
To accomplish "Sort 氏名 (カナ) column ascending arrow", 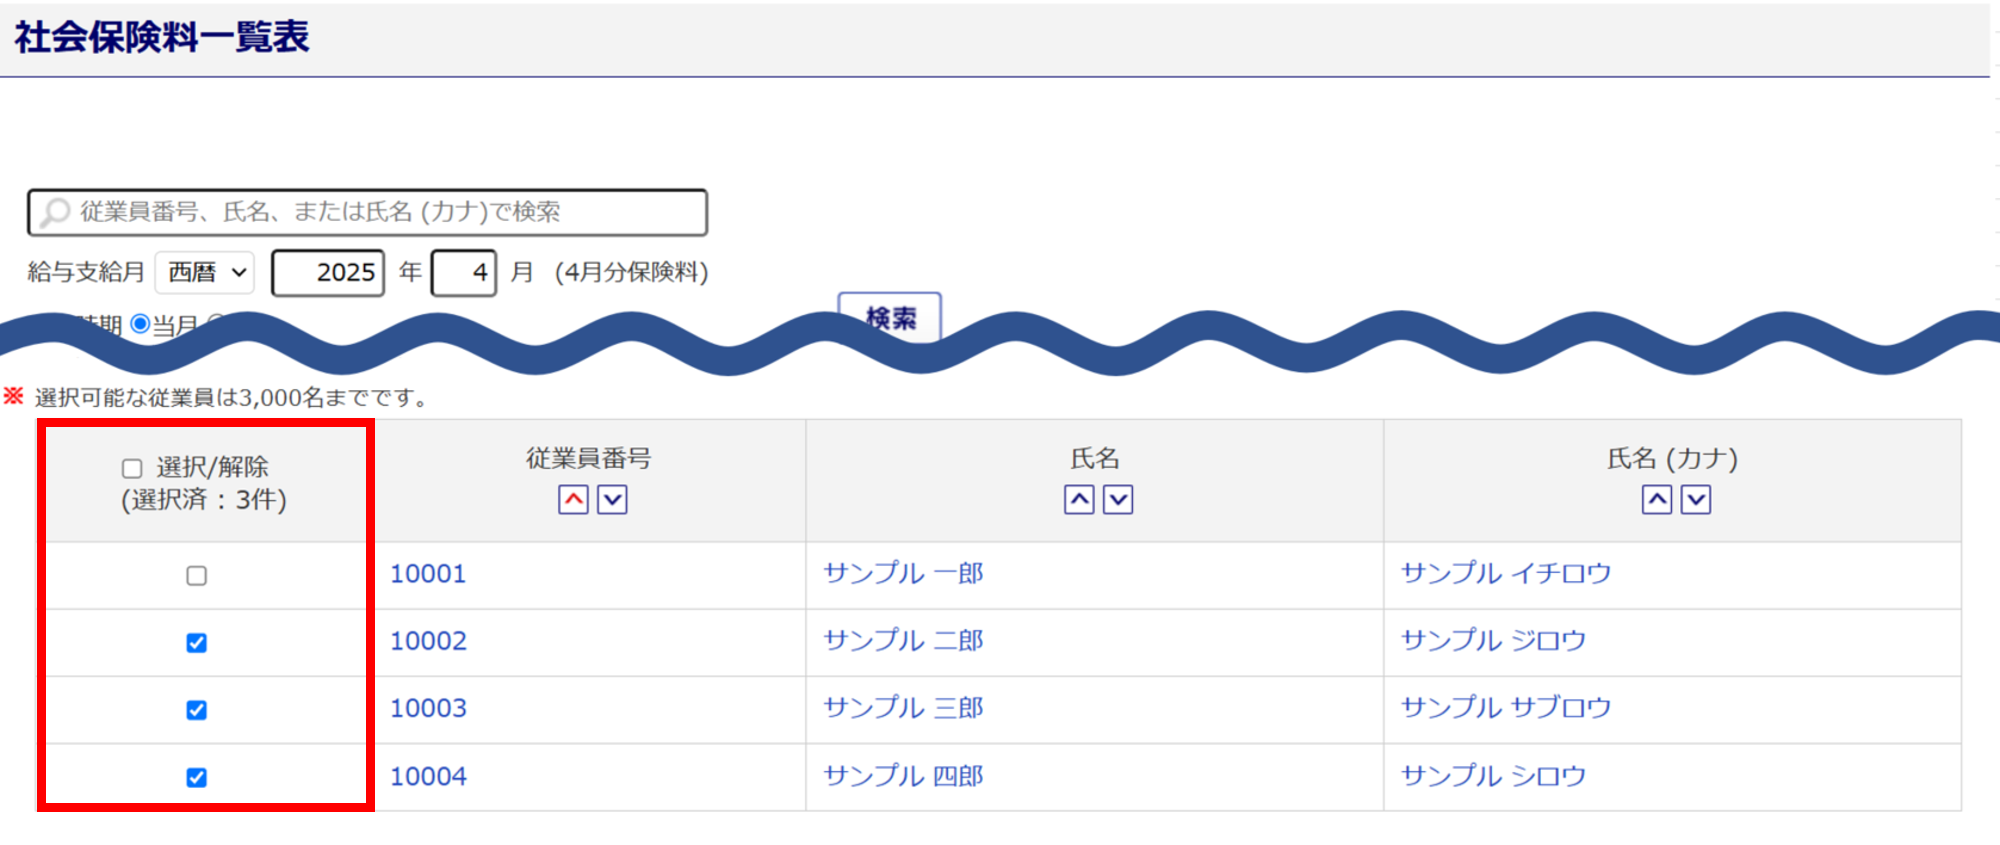I will [x=1657, y=500].
